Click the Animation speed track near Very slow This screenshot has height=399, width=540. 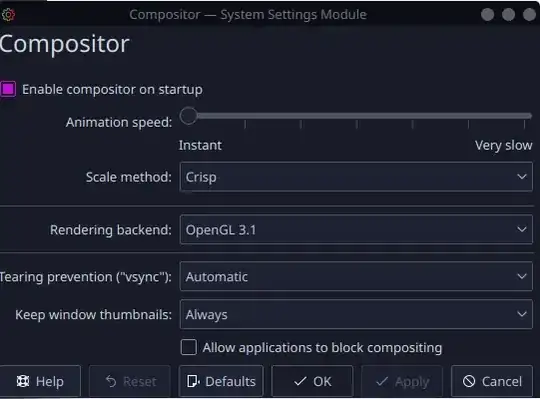(x=517, y=116)
